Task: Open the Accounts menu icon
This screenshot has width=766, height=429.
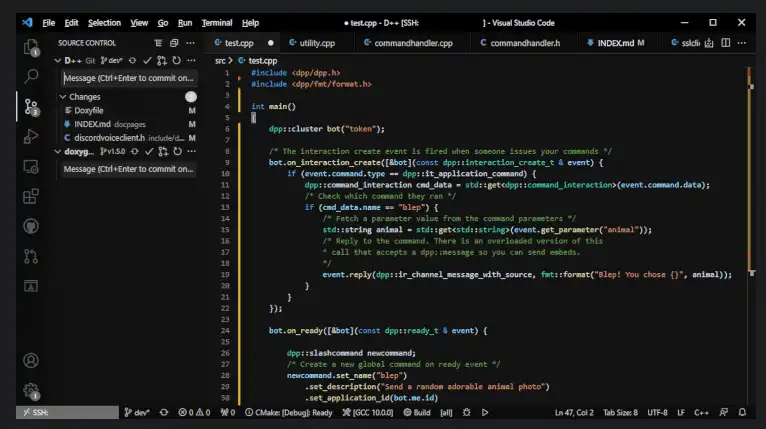Action: (31, 361)
